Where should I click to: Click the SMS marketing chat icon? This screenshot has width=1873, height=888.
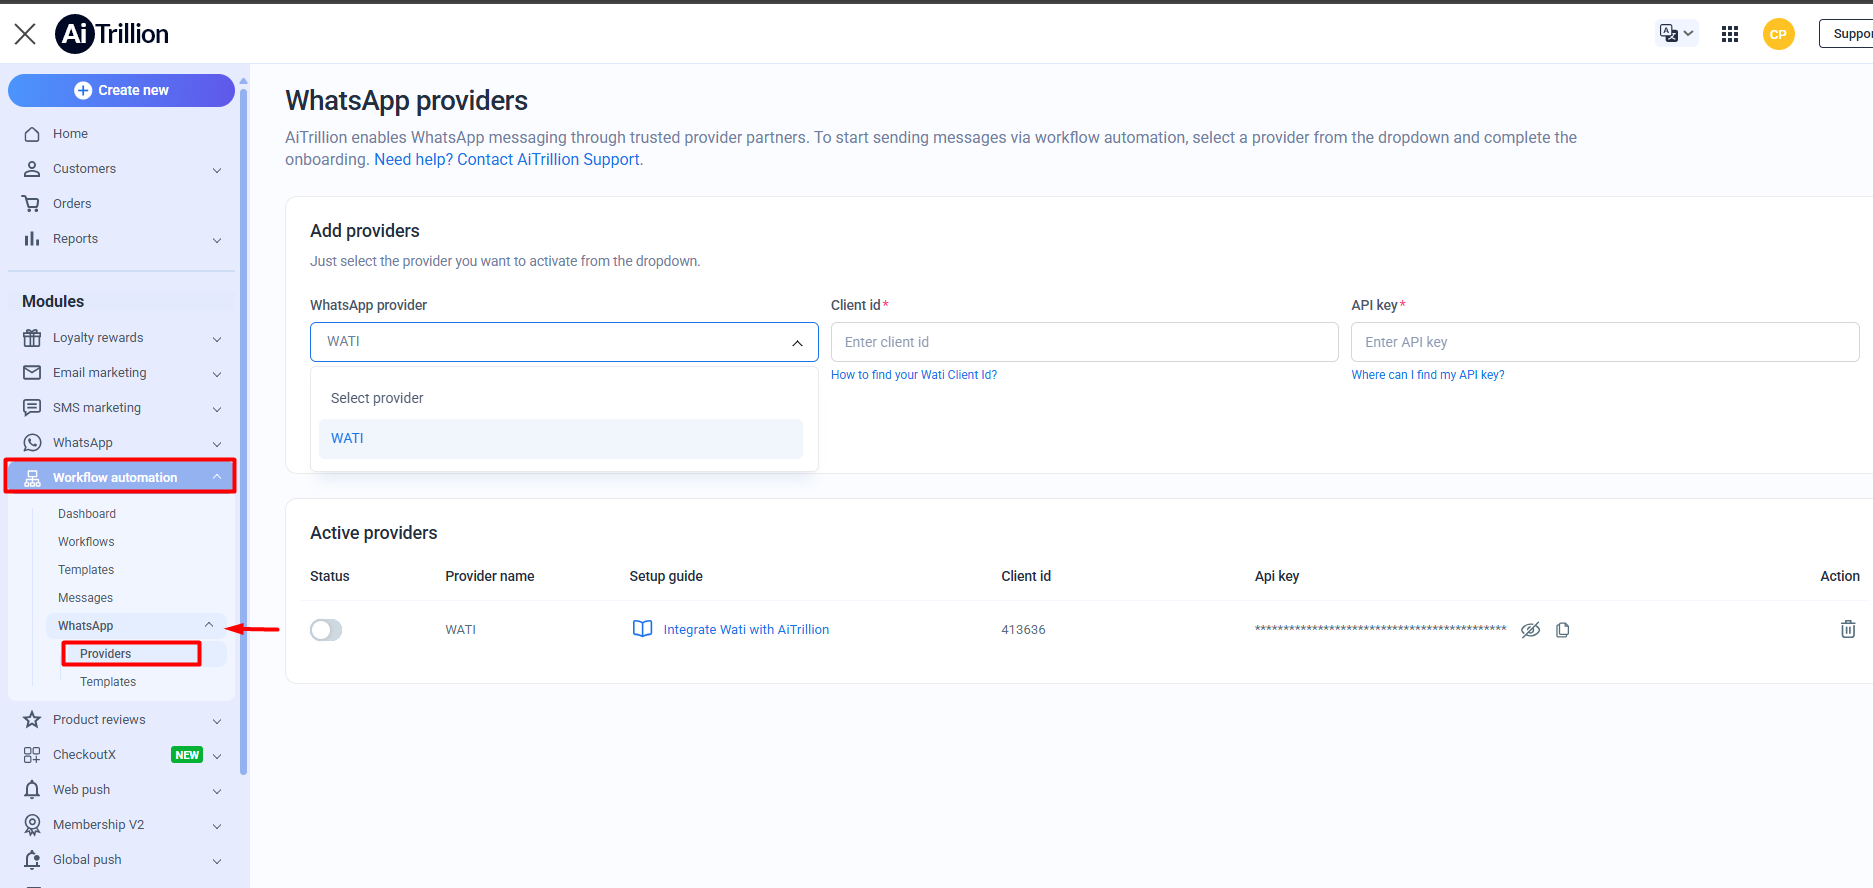click(32, 408)
